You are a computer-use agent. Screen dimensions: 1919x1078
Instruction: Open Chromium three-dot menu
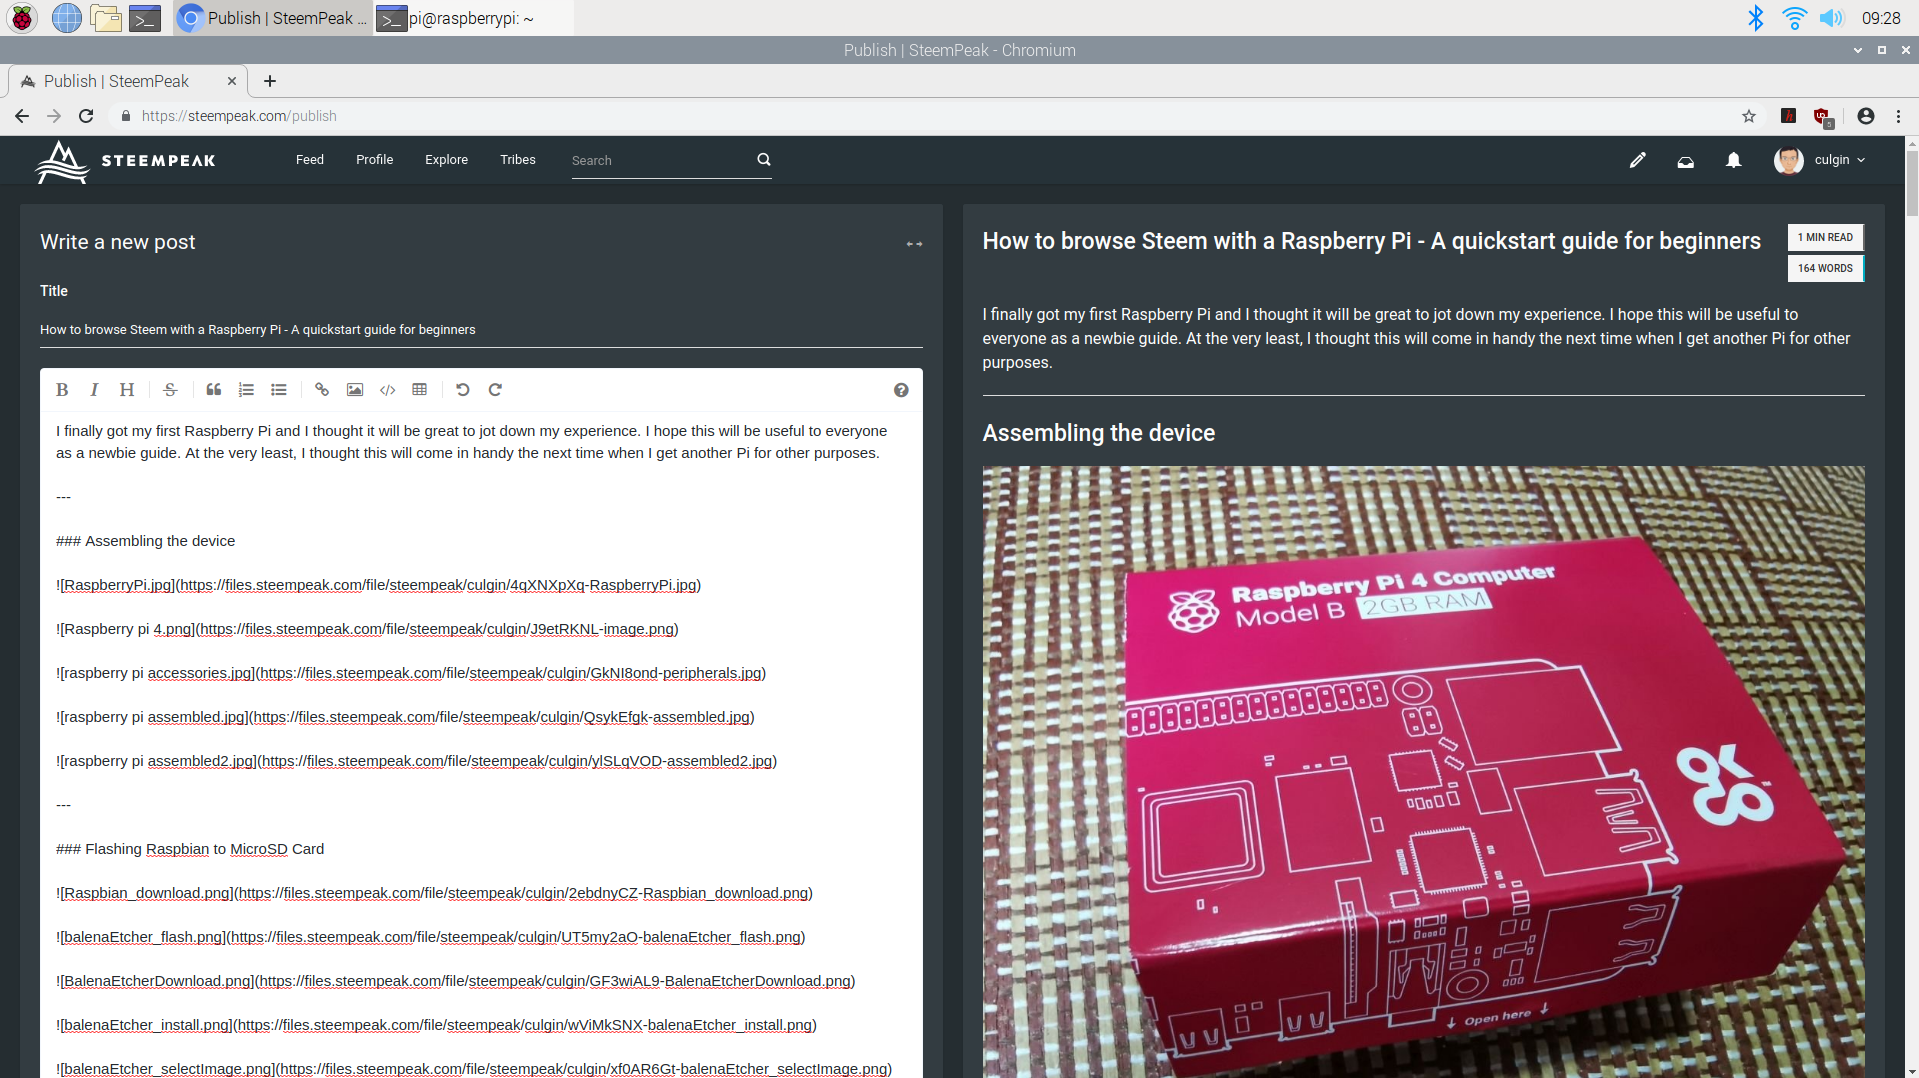pos(1898,116)
